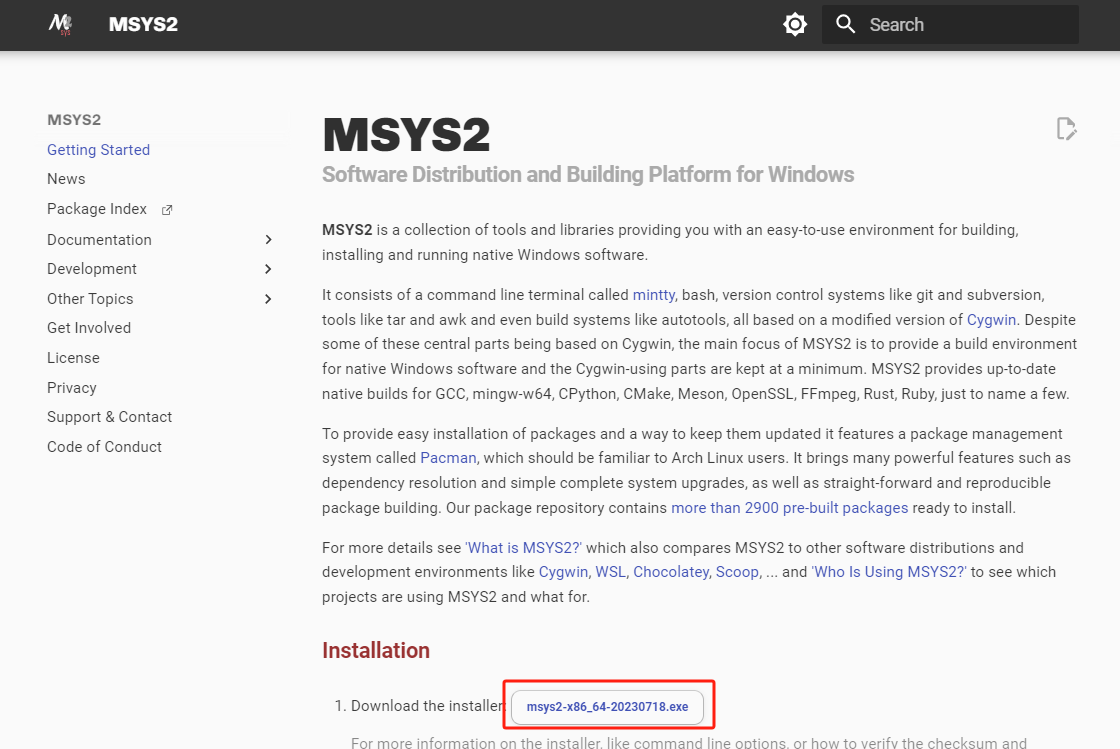1120x749 pixels.
Task: Follow the first Cygwin link after 'modified version of'
Action: tap(991, 320)
